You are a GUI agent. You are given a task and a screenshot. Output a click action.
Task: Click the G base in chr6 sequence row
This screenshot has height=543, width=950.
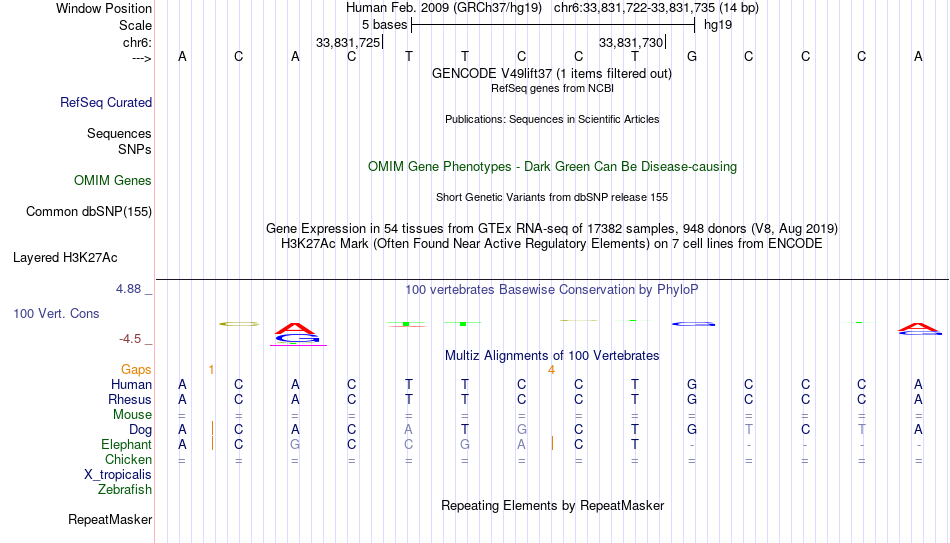pyautogui.click(x=692, y=56)
